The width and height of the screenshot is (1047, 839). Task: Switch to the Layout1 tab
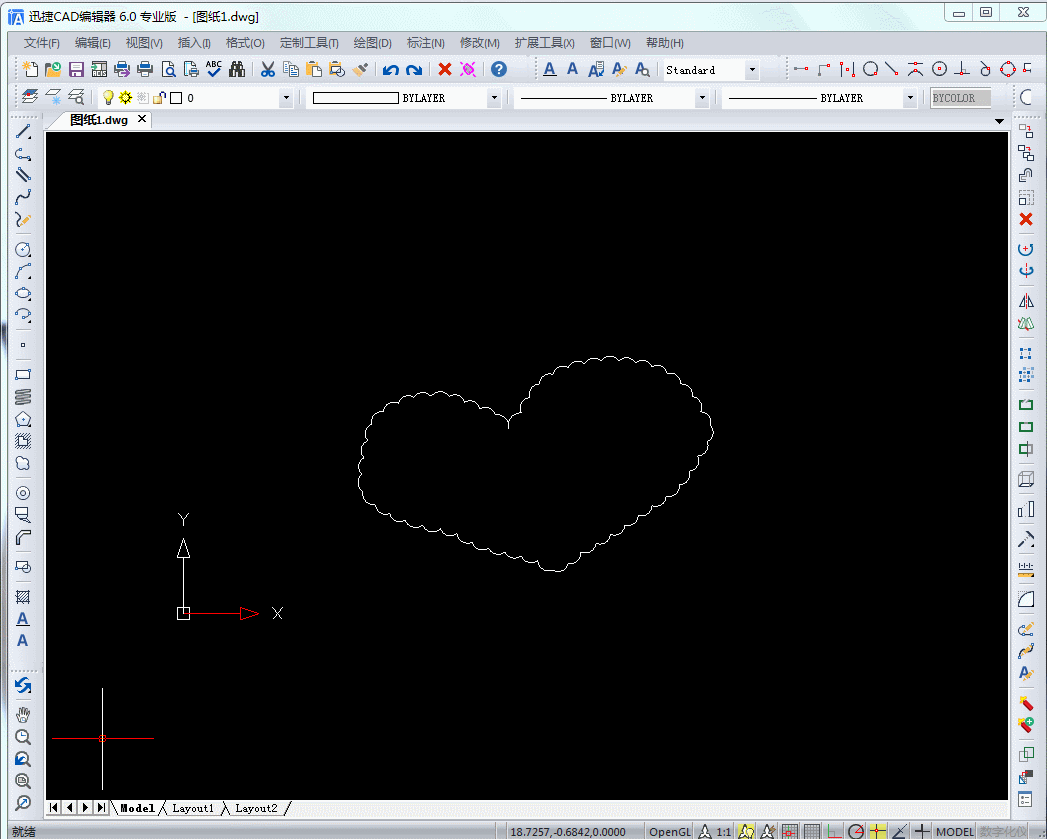coord(193,808)
